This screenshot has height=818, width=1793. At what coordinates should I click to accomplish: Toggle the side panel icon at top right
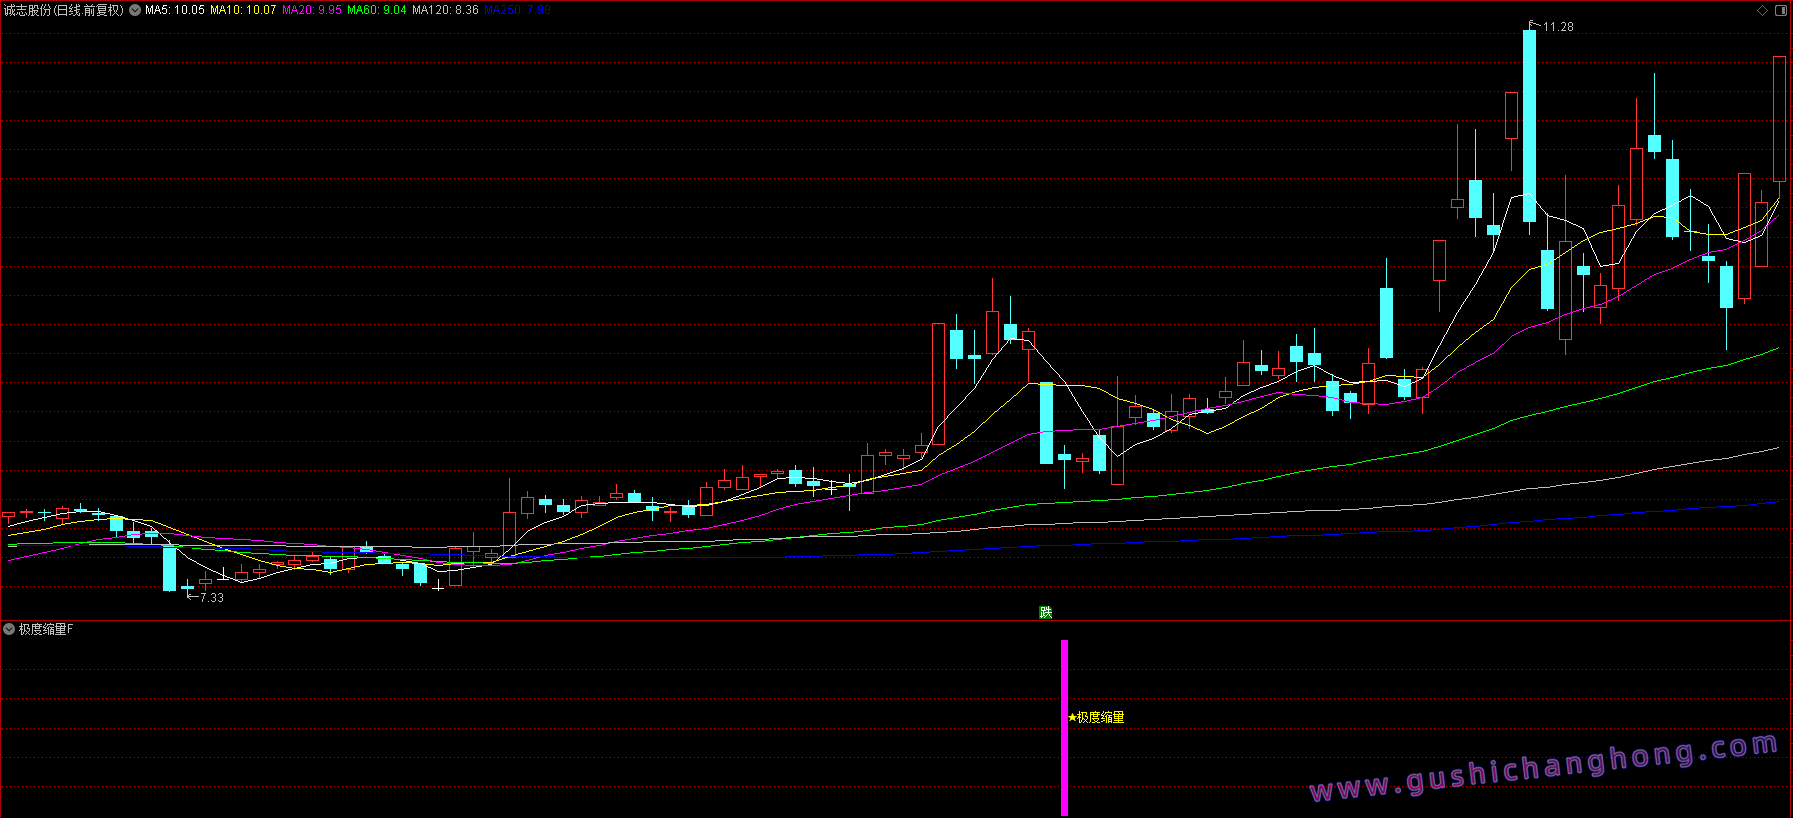[x=1780, y=10]
